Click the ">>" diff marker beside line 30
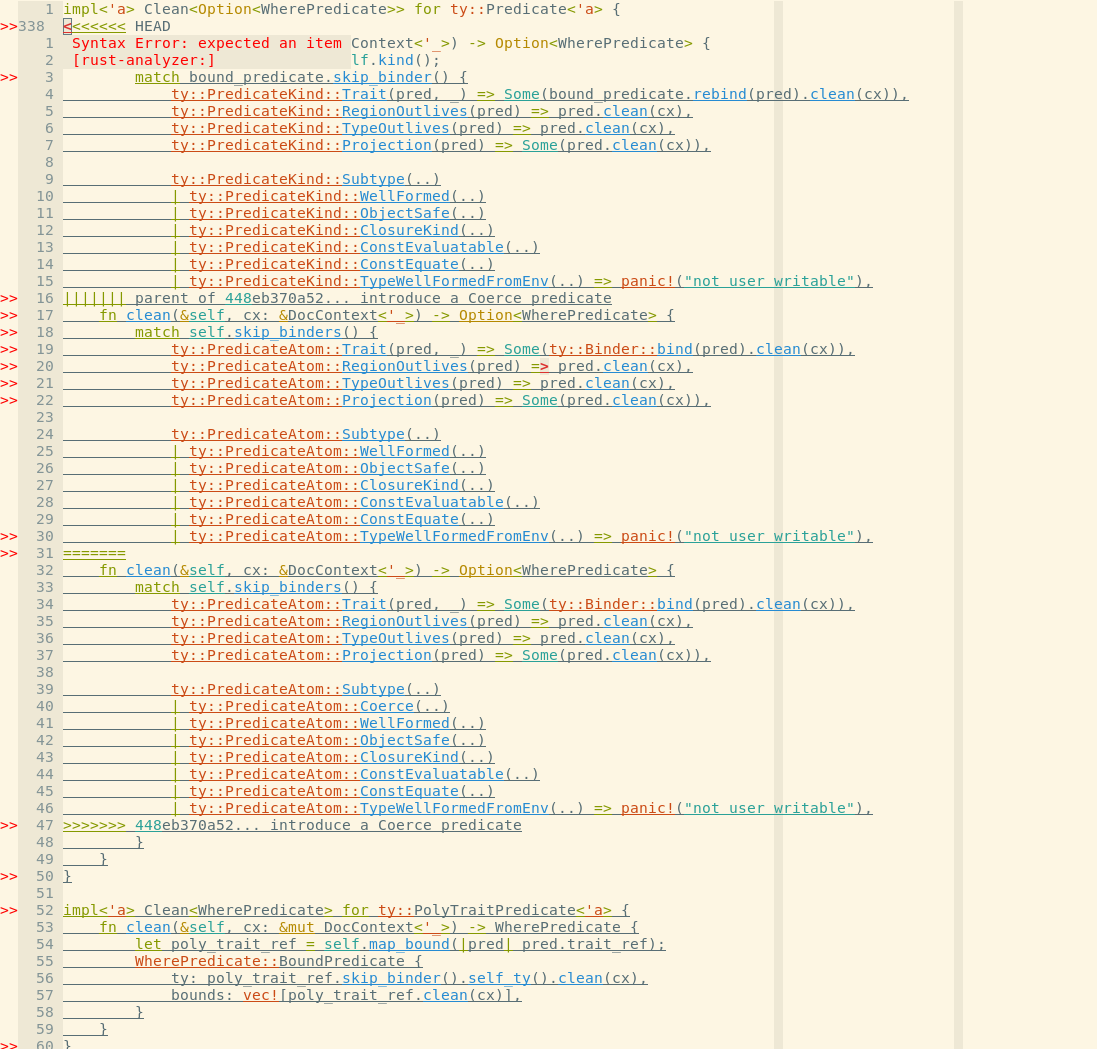 pyautogui.click(x=9, y=536)
